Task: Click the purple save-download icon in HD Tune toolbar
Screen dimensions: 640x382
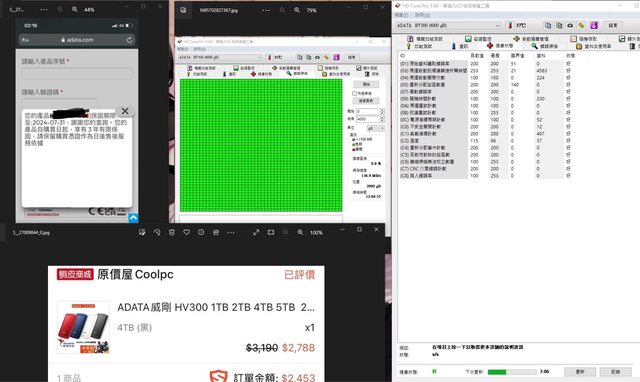Action: tap(594, 25)
